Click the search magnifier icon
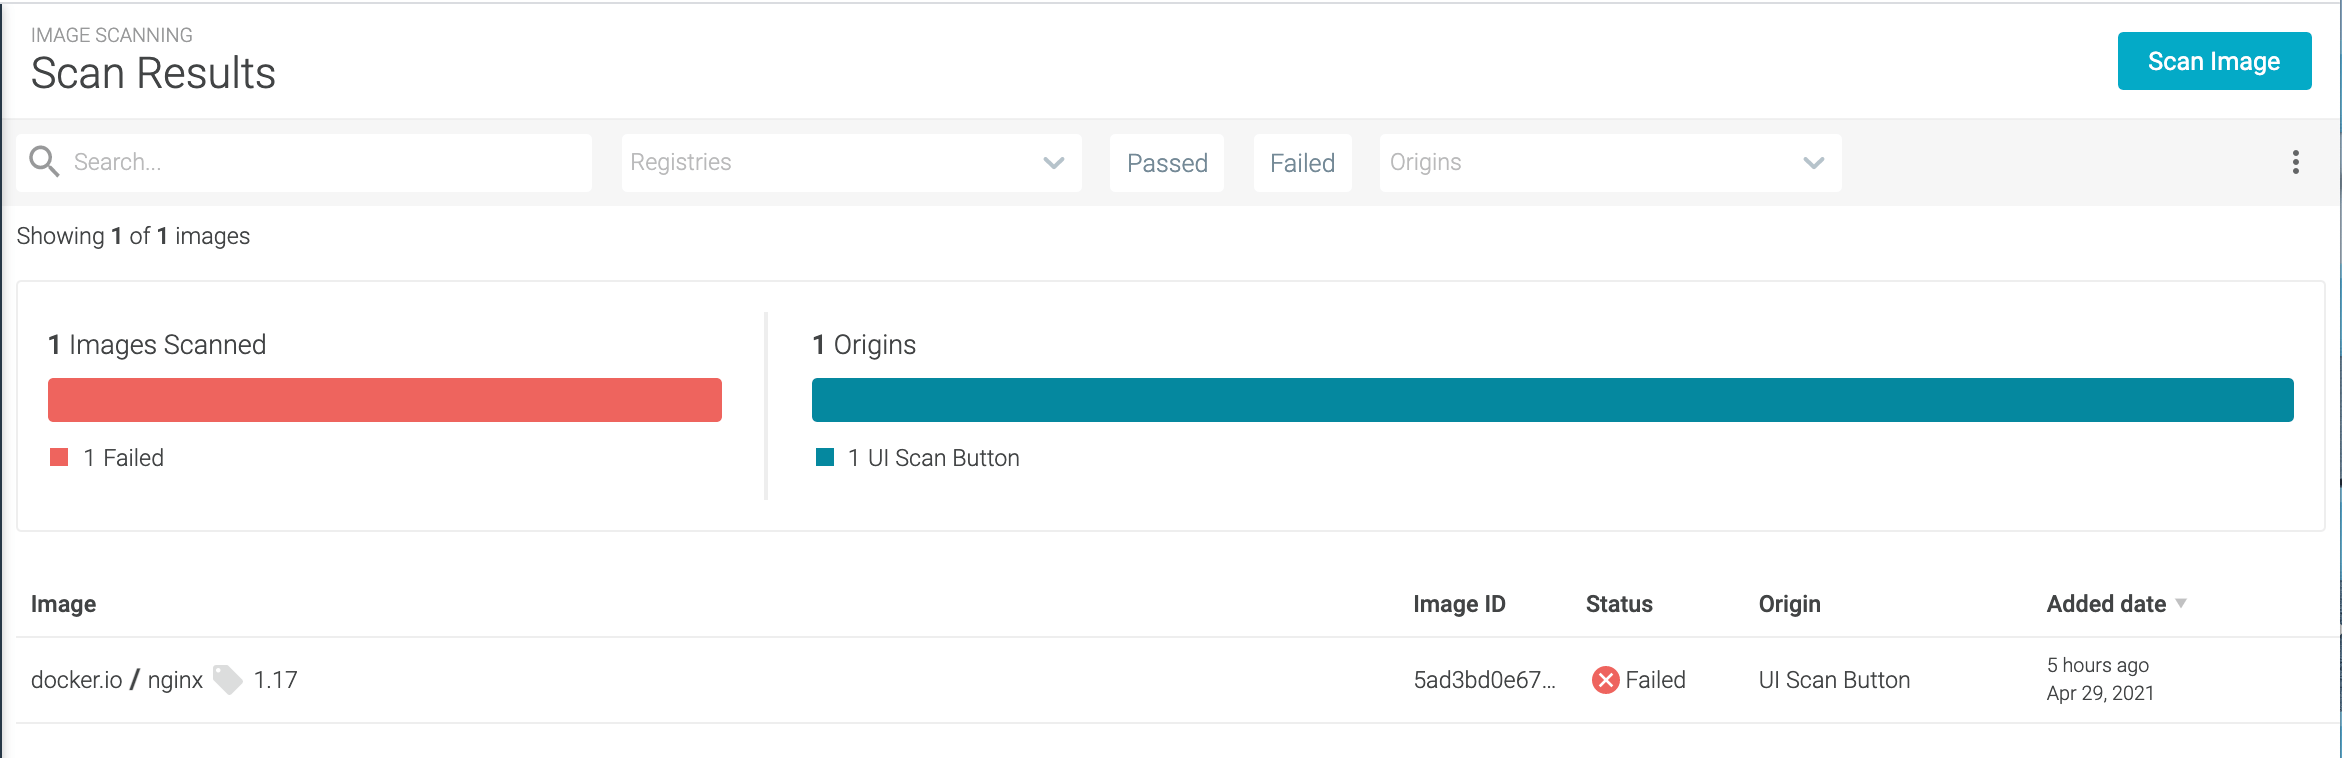The height and width of the screenshot is (758, 2342). click(x=44, y=162)
